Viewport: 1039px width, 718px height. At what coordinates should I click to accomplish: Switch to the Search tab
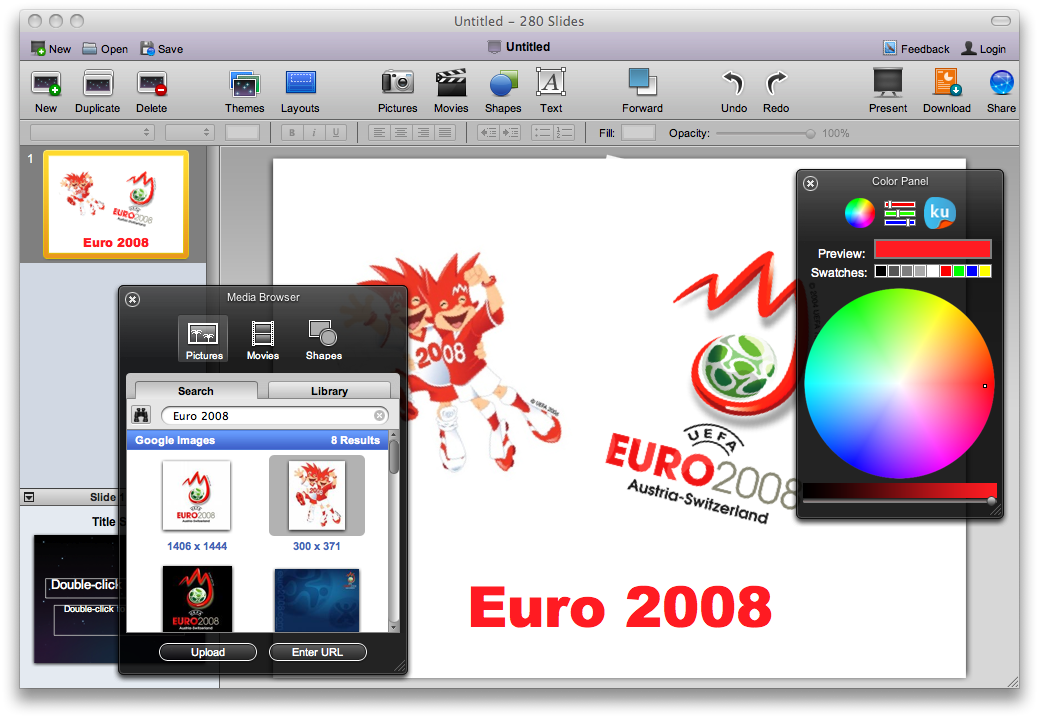196,391
